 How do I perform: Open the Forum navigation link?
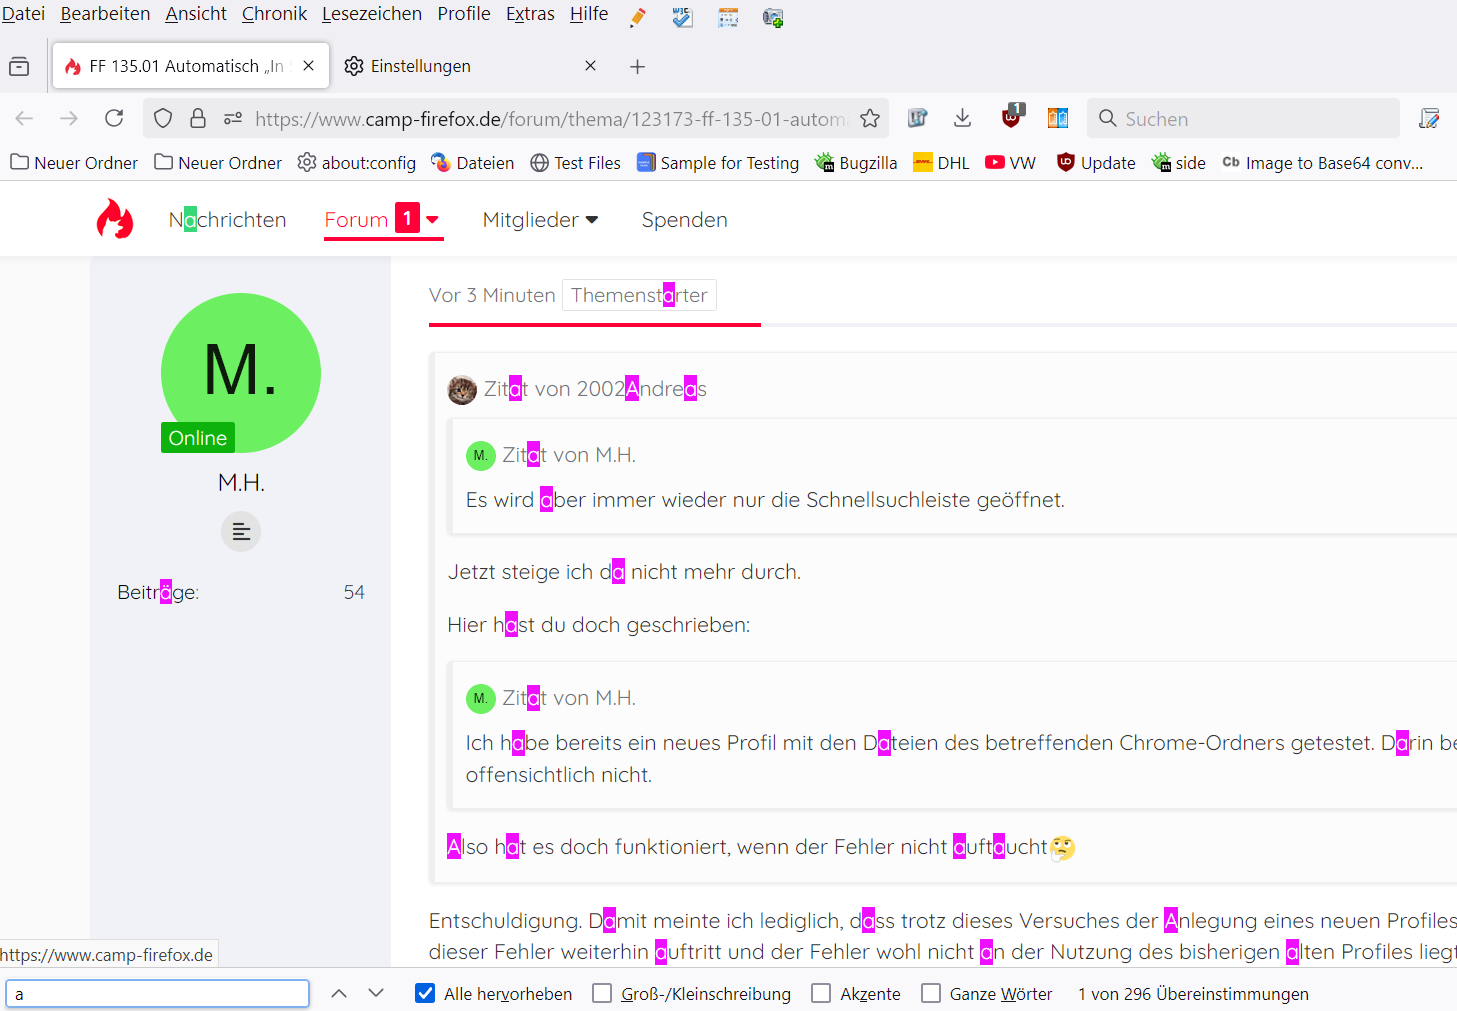coord(356,219)
